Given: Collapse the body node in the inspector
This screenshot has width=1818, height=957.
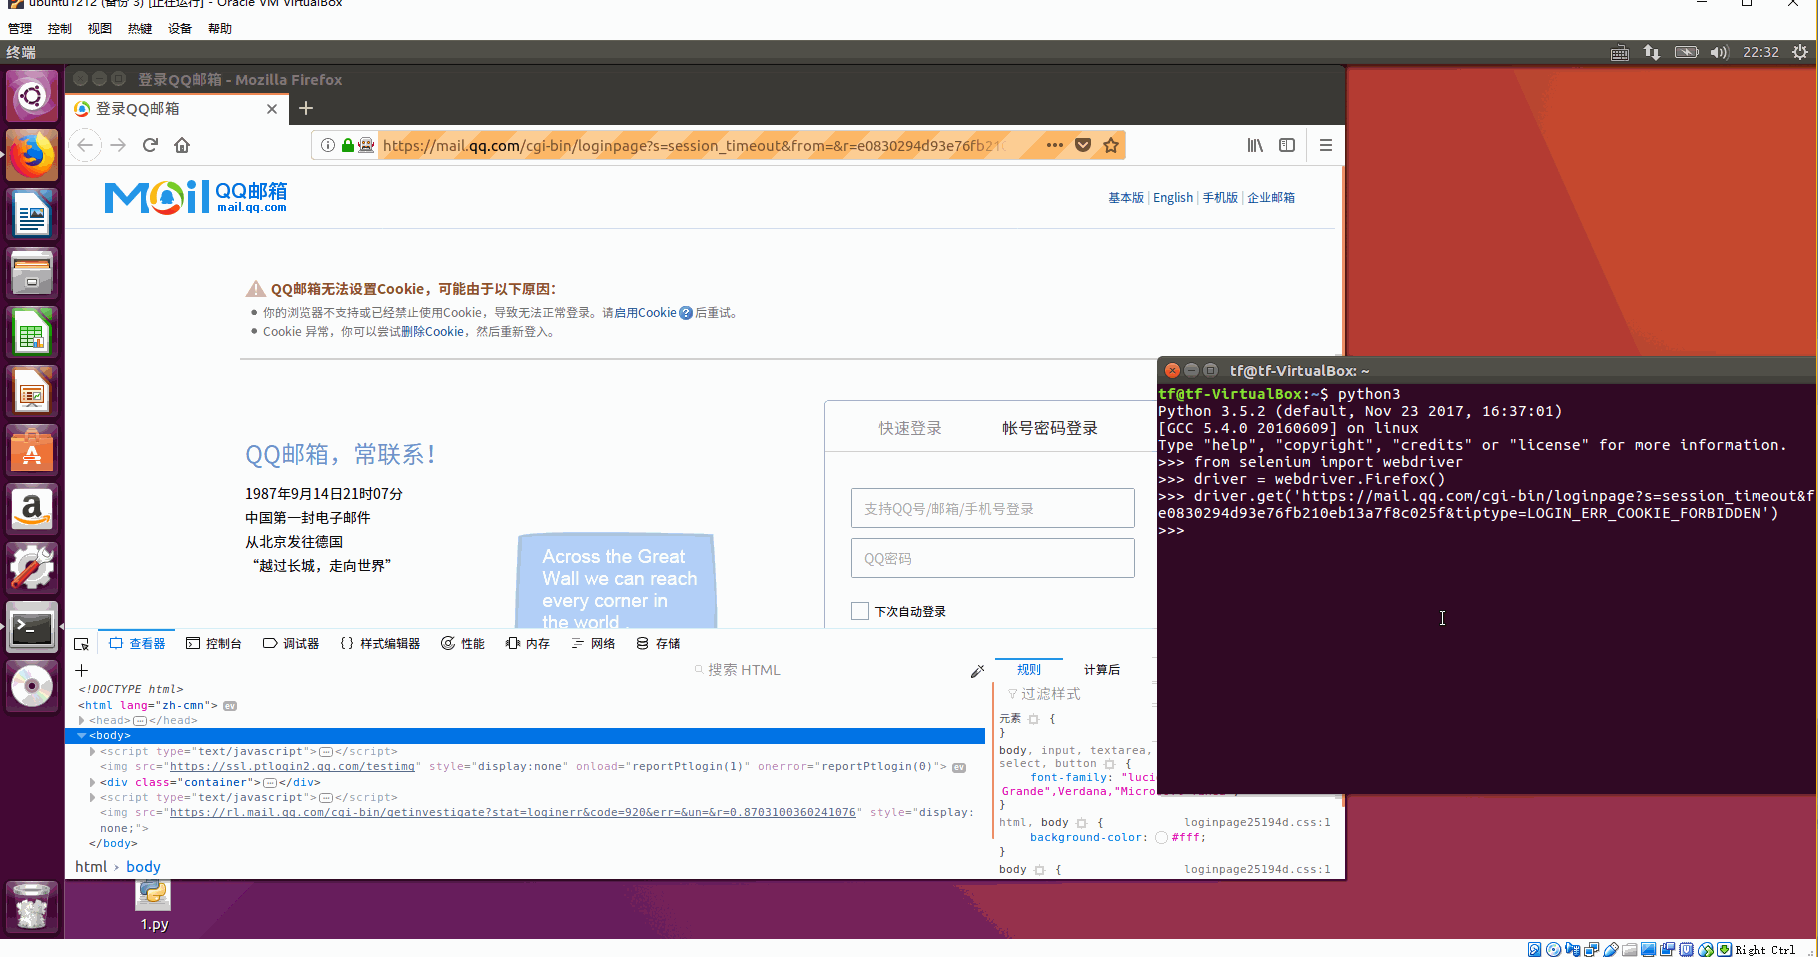Looking at the screenshot, I should (82, 736).
